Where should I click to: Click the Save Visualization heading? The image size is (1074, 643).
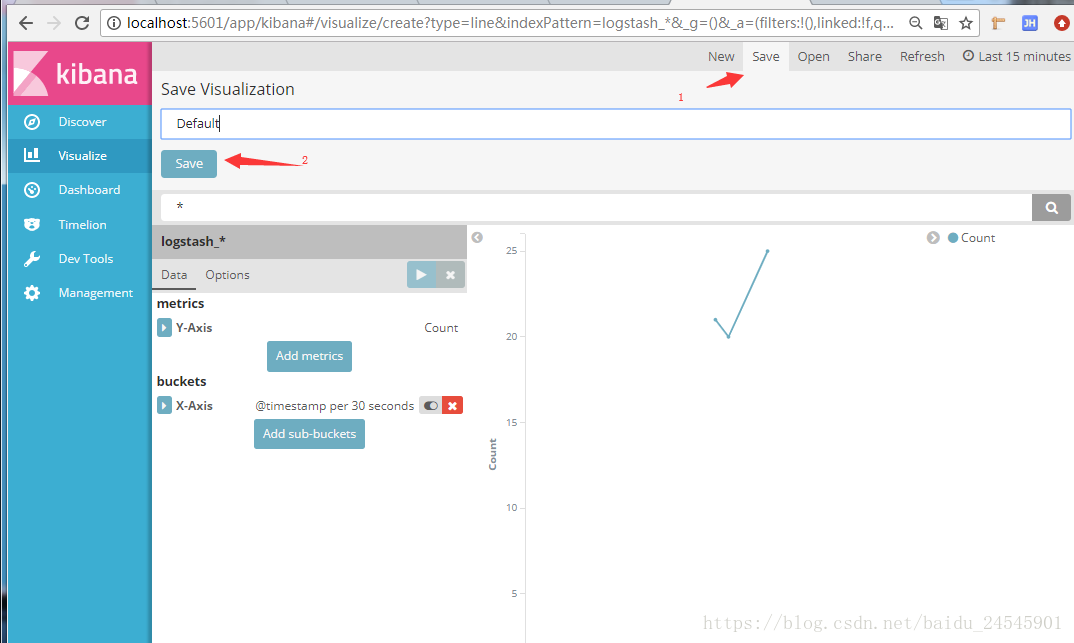tap(227, 89)
